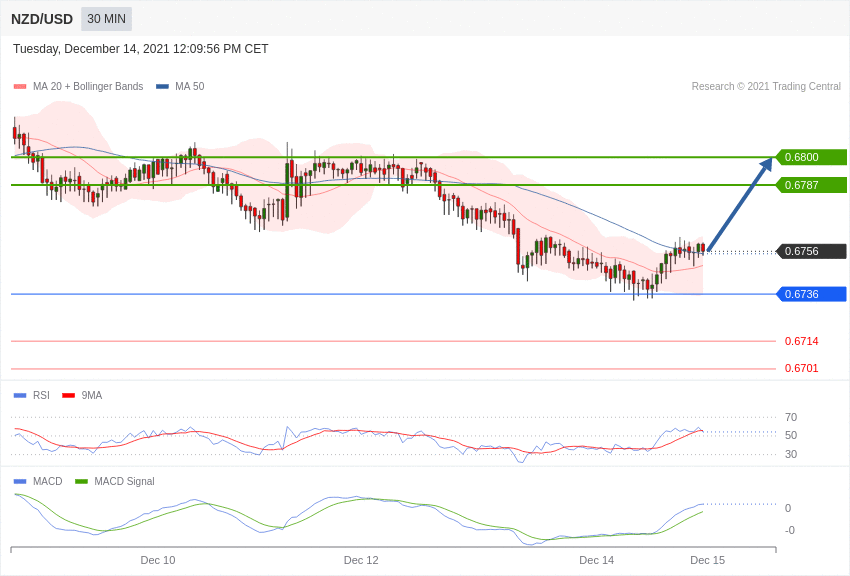Viewport: 850px width, 576px height.
Task: Click the MACD axis value -0
Action: point(790,530)
